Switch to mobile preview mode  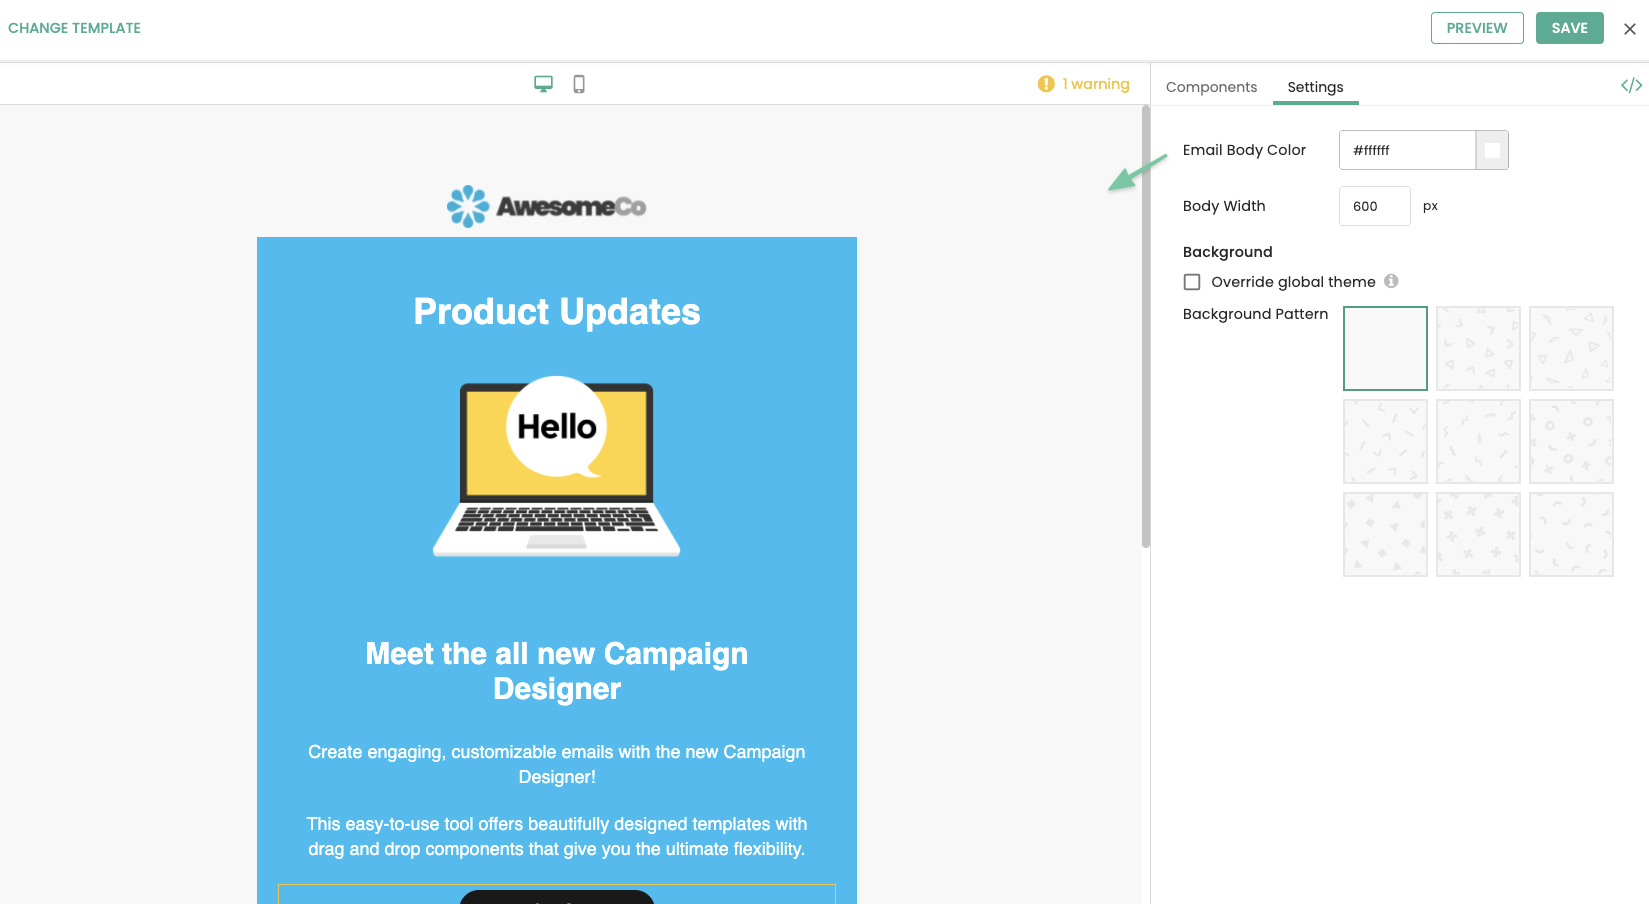coord(579,84)
